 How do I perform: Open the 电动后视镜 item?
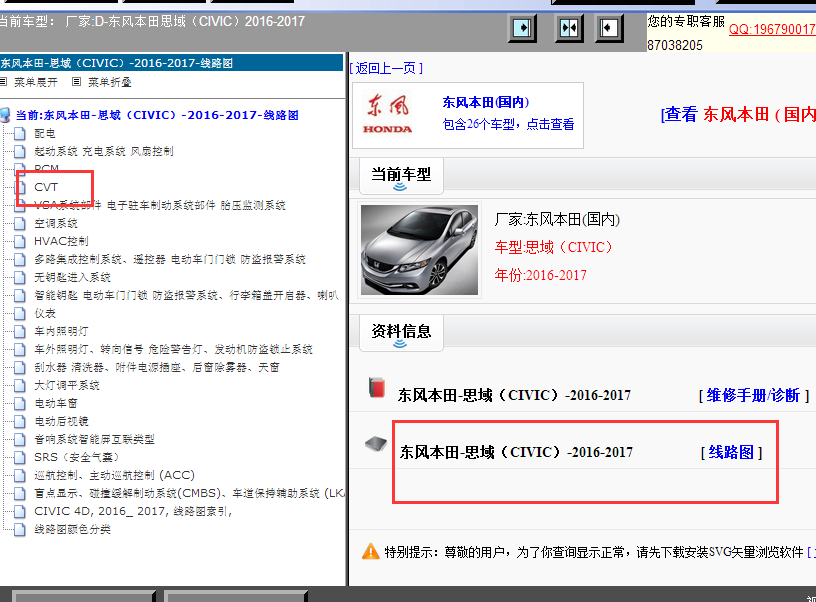(x=61, y=421)
